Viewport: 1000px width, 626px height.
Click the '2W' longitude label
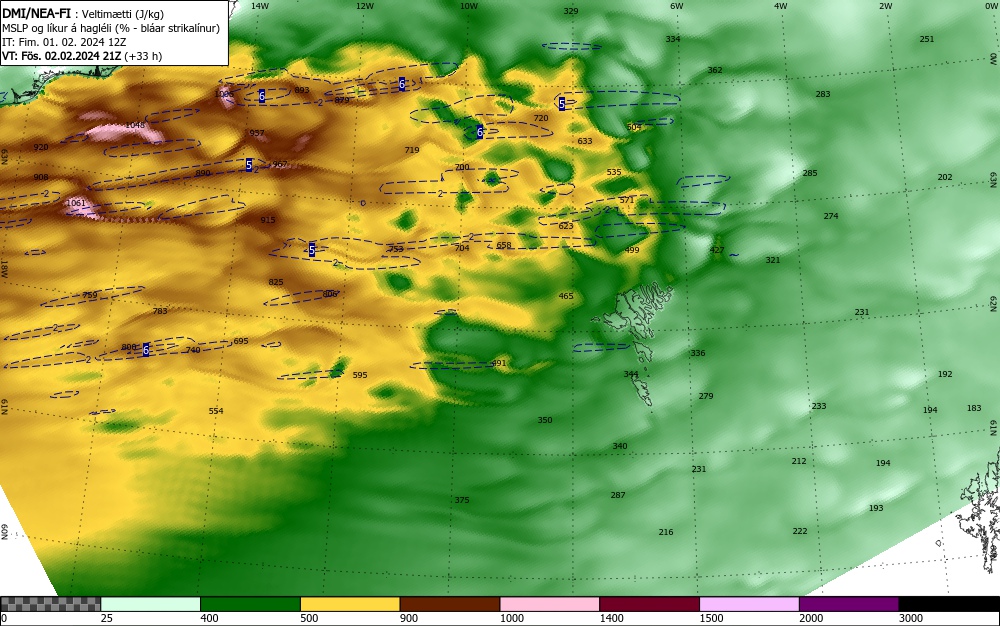[885, 6]
